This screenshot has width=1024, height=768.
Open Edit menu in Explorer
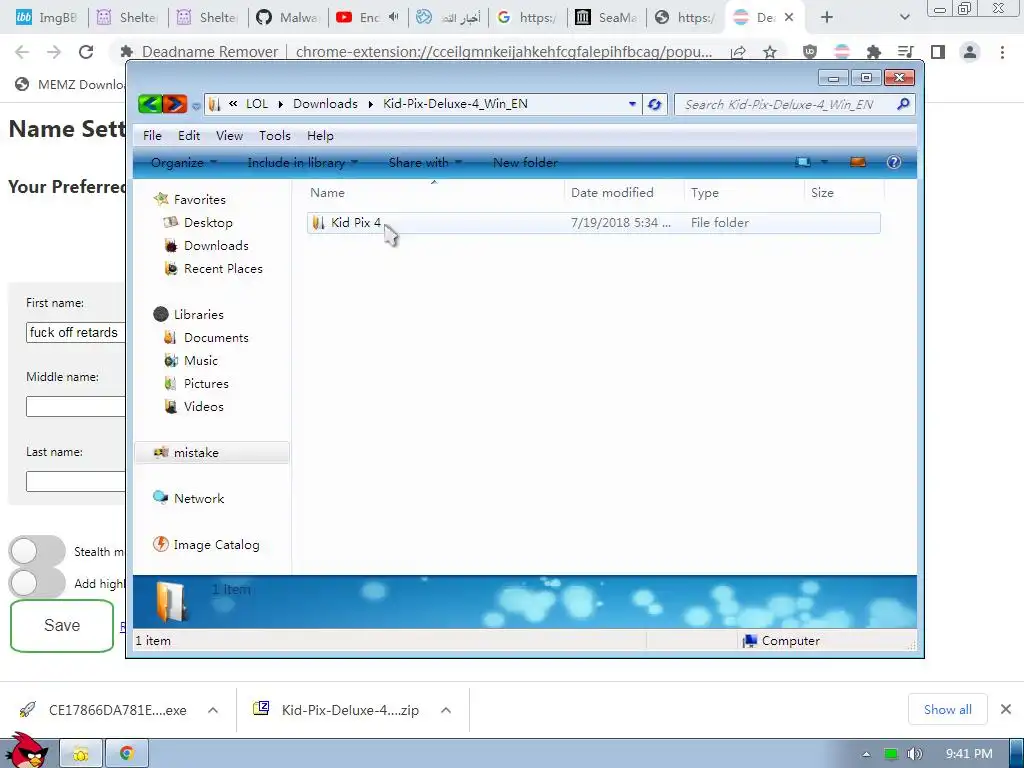189,136
